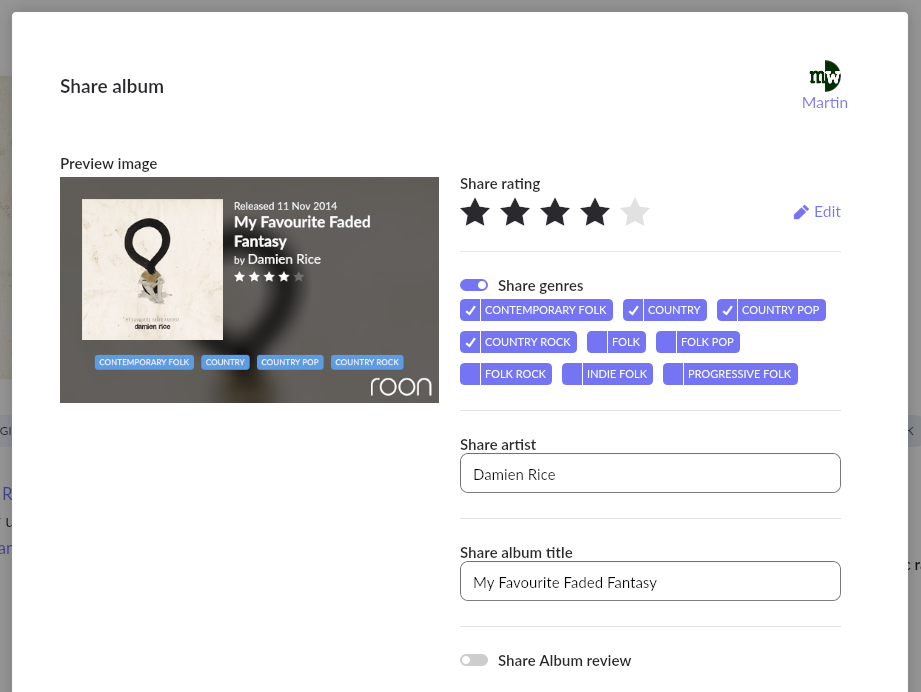The width and height of the screenshot is (921, 692).
Task: Click the second star in Share rating
Action: point(515,212)
